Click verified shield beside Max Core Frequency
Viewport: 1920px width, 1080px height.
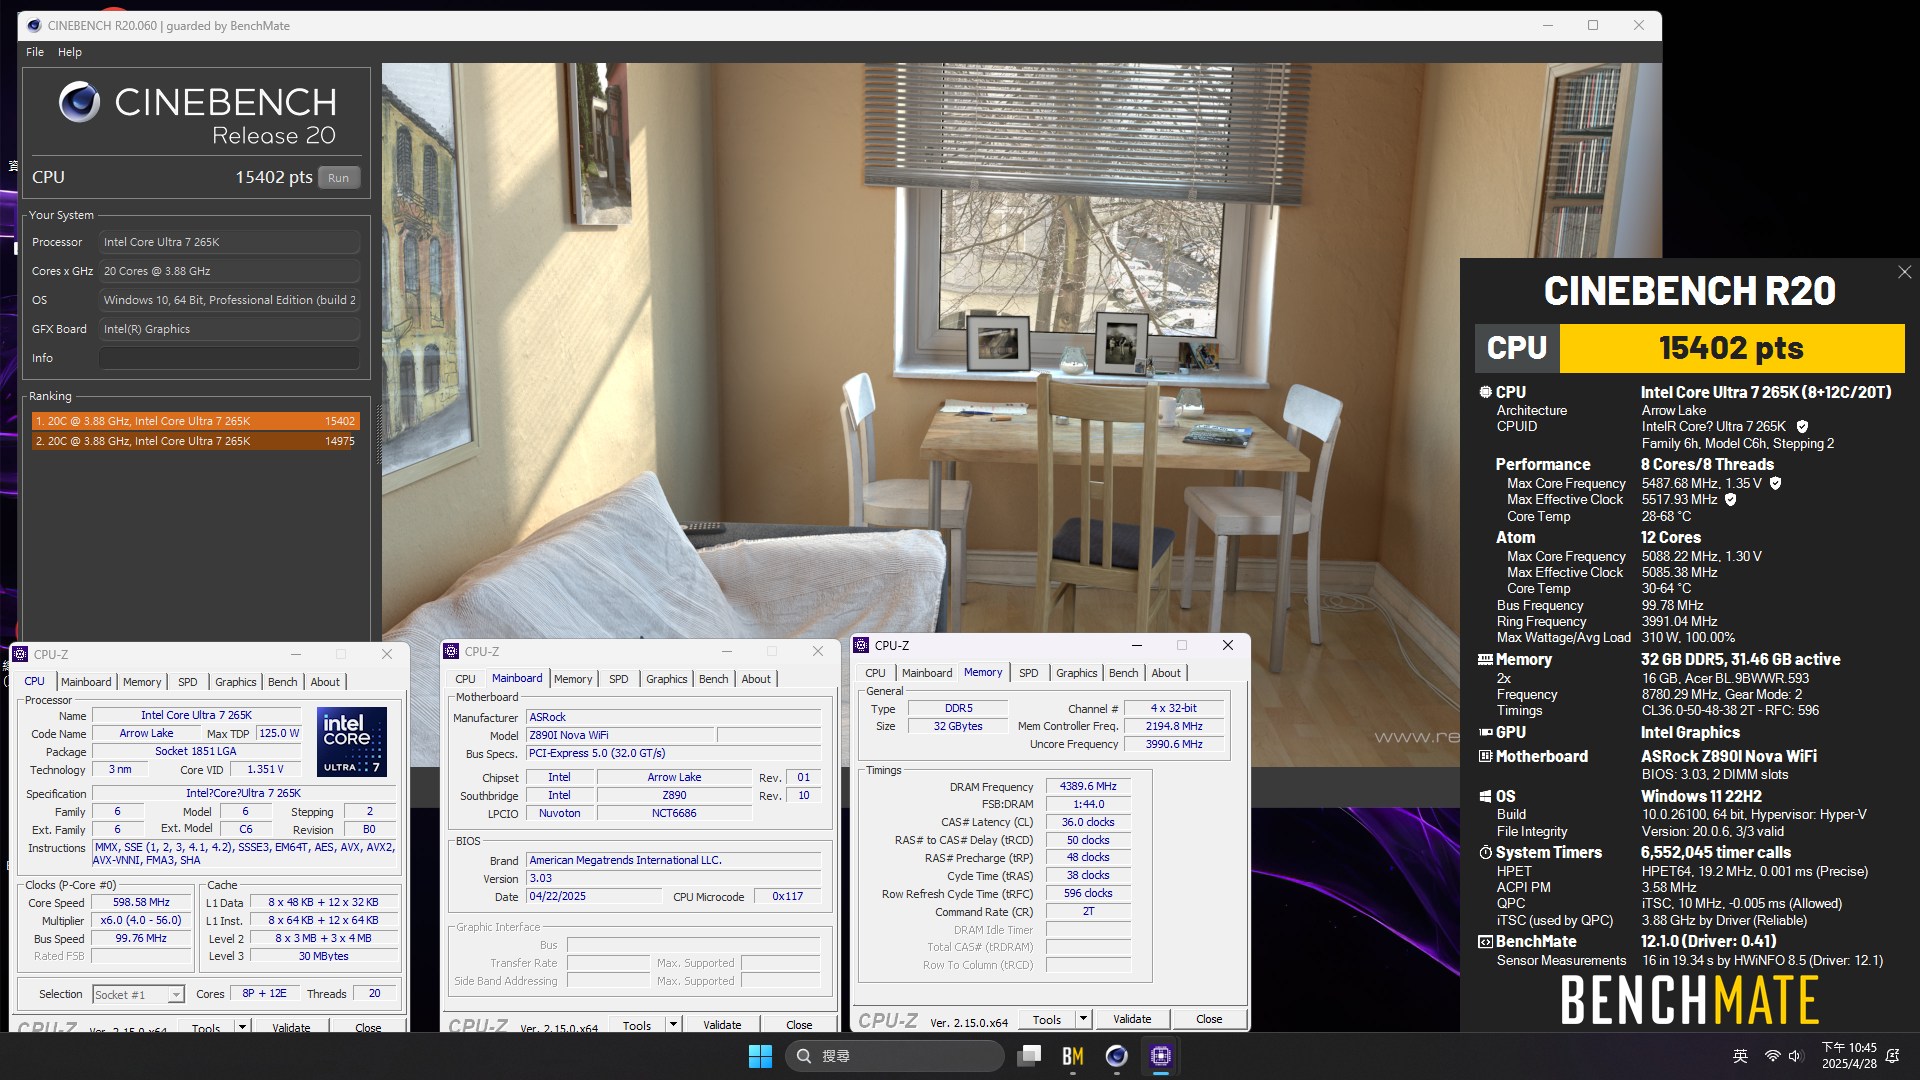[x=1775, y=483]
